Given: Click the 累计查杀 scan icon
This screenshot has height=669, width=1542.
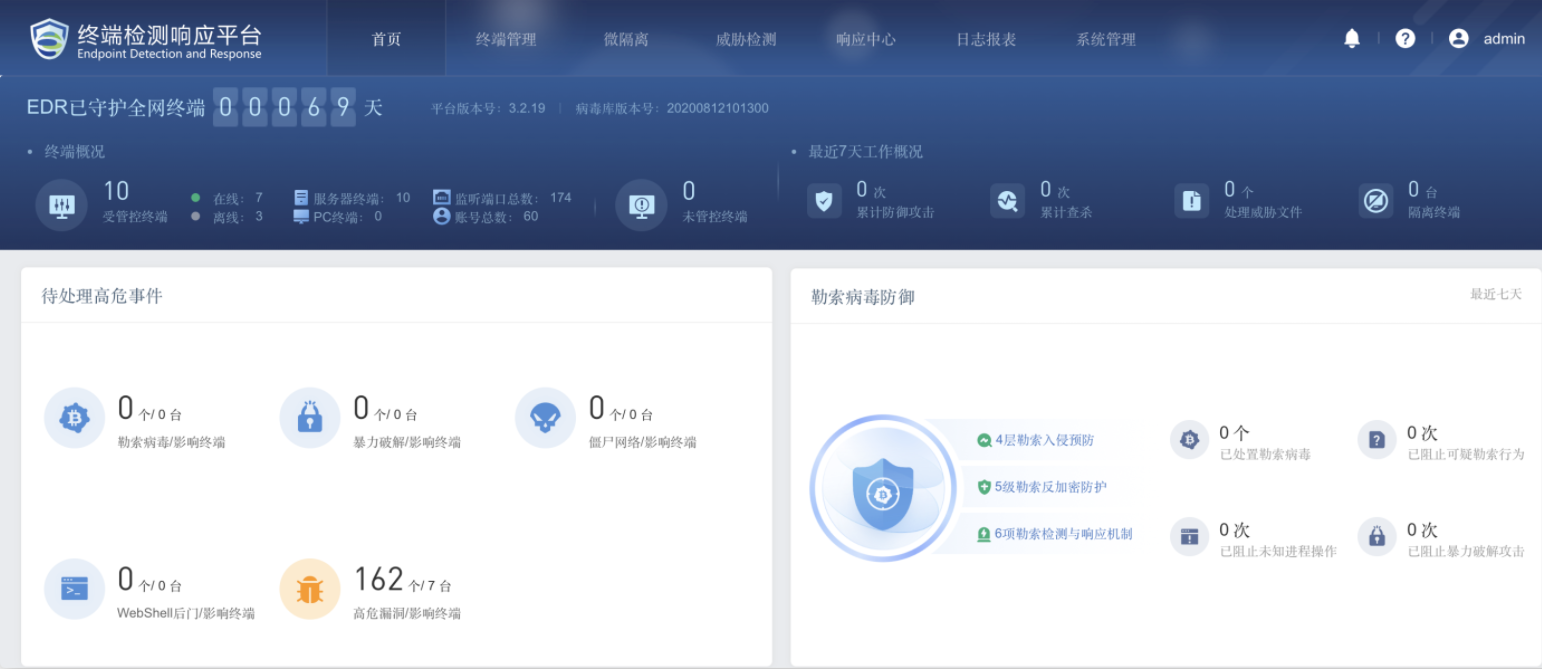Looking at the screenshot, I should point(1007,200).
